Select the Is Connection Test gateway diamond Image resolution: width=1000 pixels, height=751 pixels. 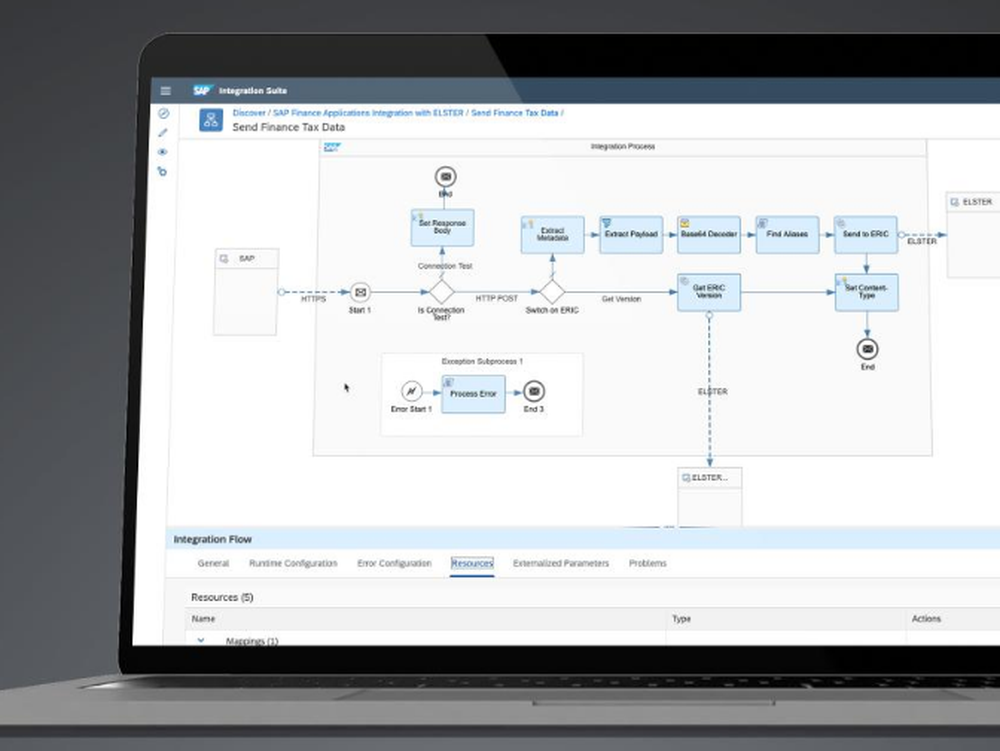(441, 292)
